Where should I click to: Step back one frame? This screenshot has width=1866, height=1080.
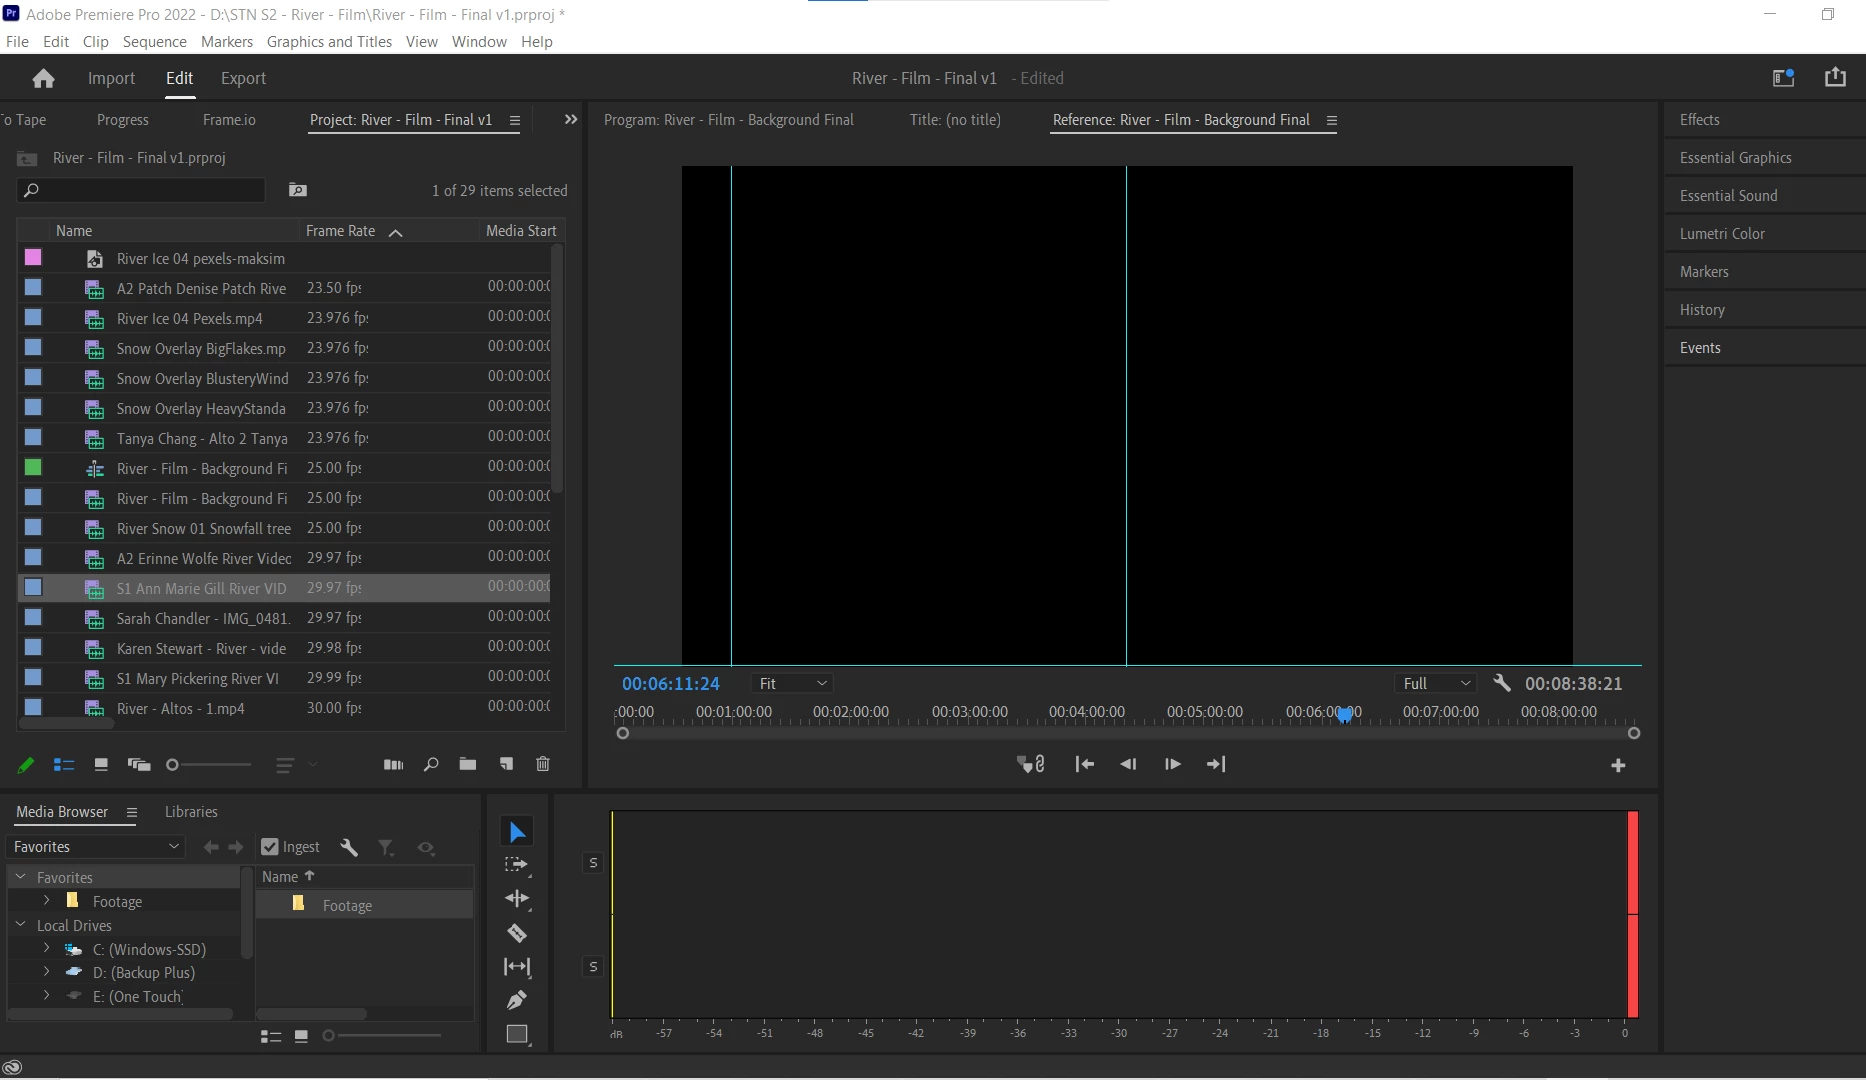tap(1128, 764)
